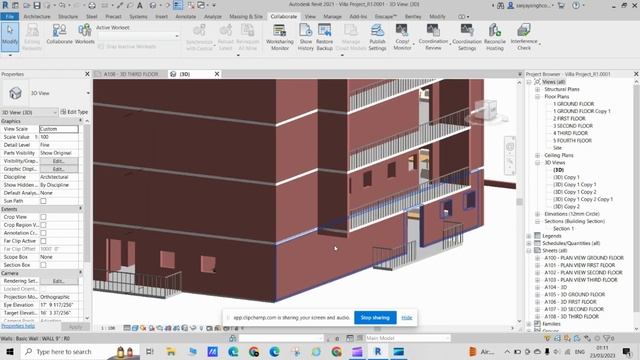Click Show History
This screenshot has height=360, width=640.
point(305,37)
